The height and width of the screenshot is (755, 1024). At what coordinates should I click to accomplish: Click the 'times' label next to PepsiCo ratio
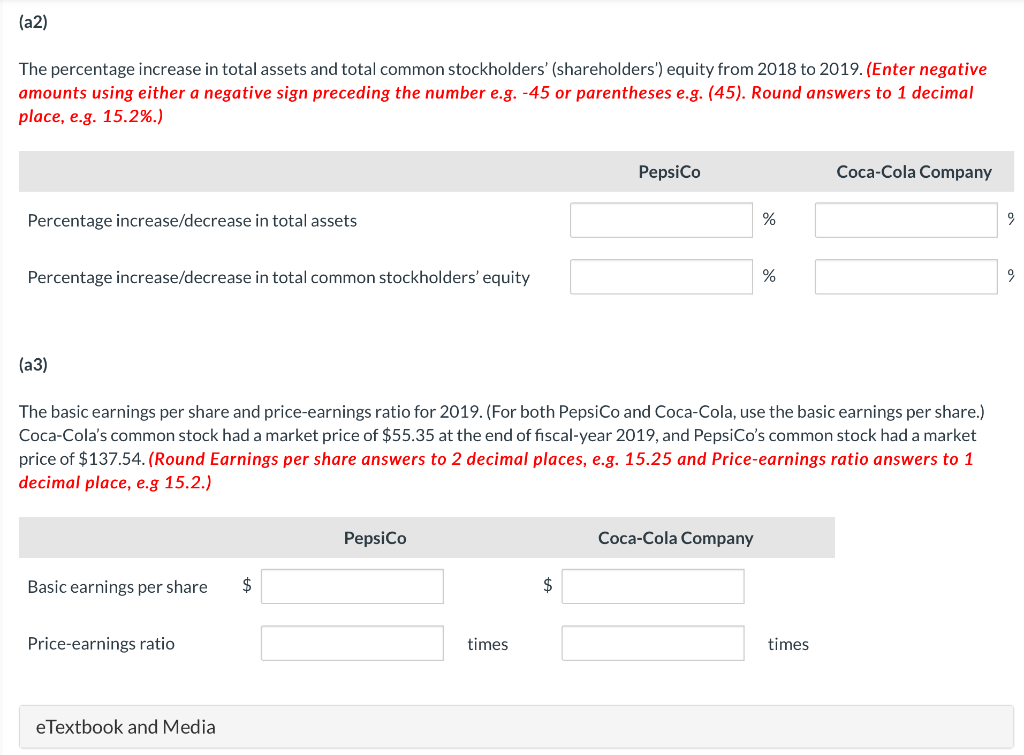(487, 644)
